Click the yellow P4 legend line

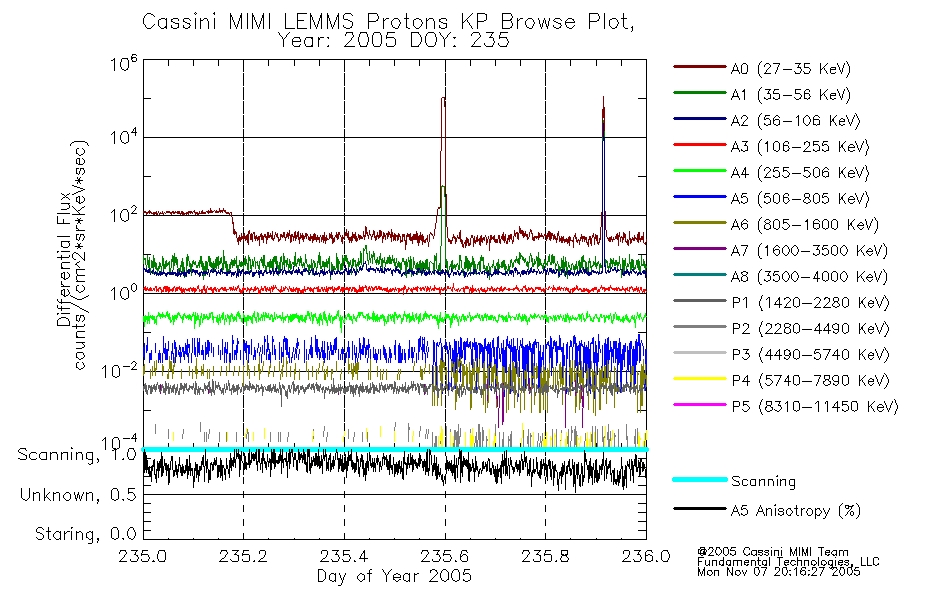click(x=700, y=379)
